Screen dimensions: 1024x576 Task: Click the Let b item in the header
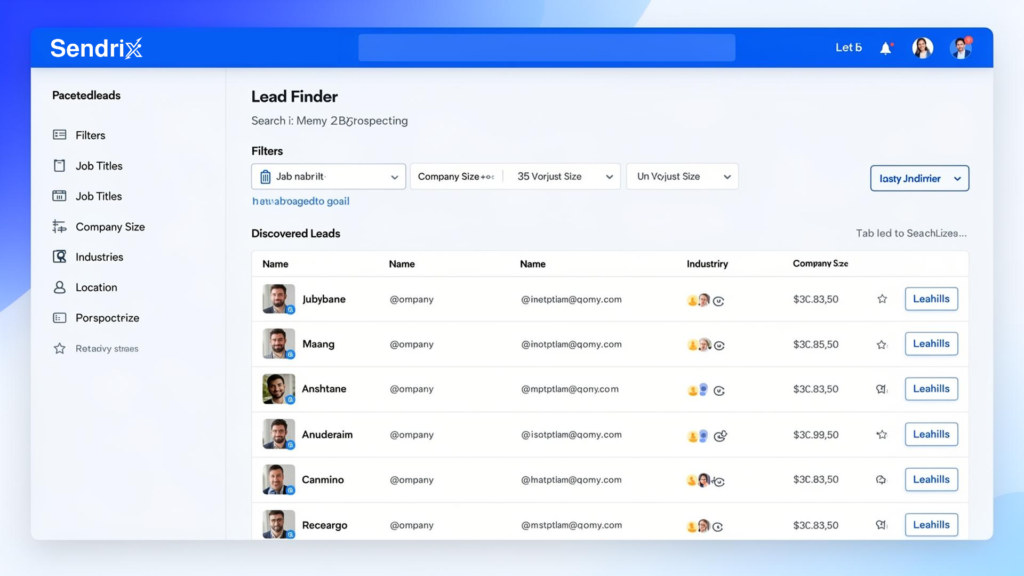[x=848, y=48]
